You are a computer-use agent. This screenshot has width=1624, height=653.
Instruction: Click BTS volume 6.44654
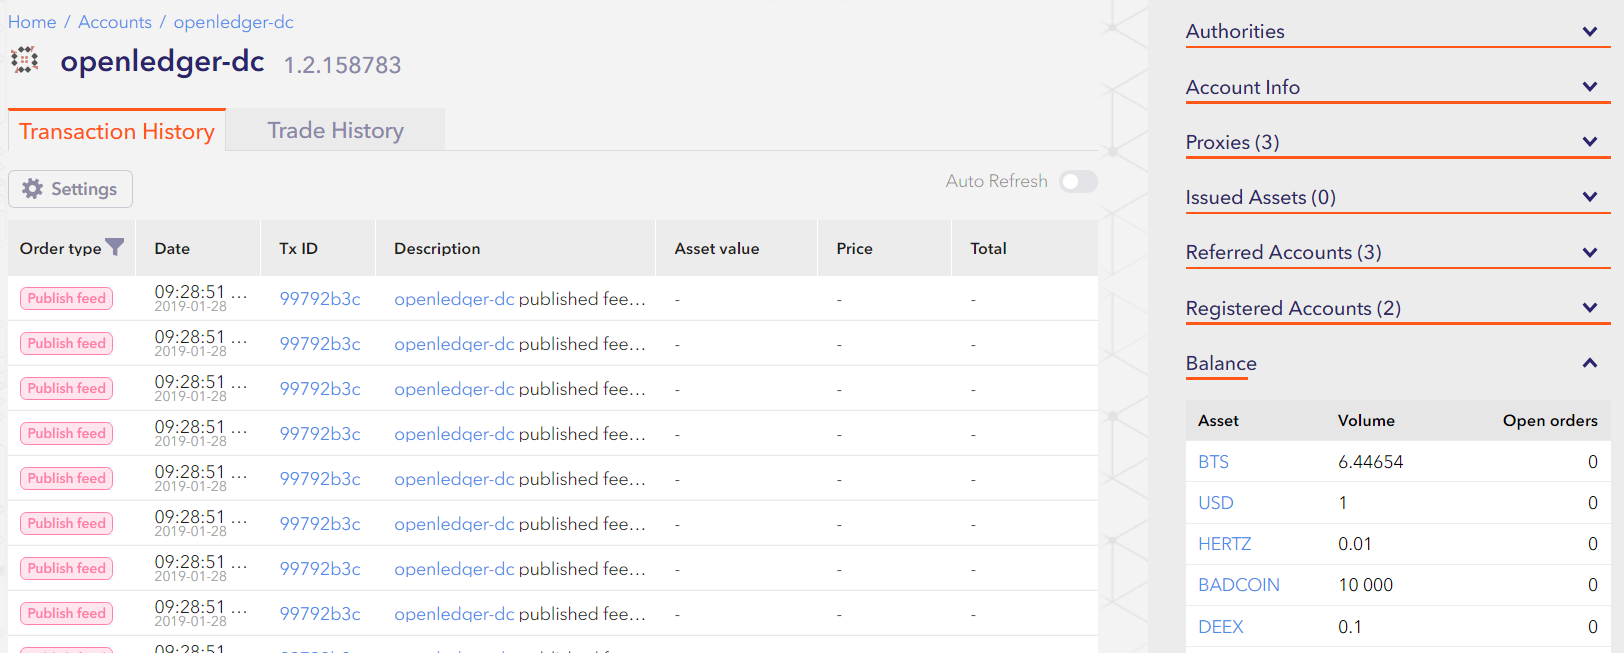click(x=1370, y=462)
